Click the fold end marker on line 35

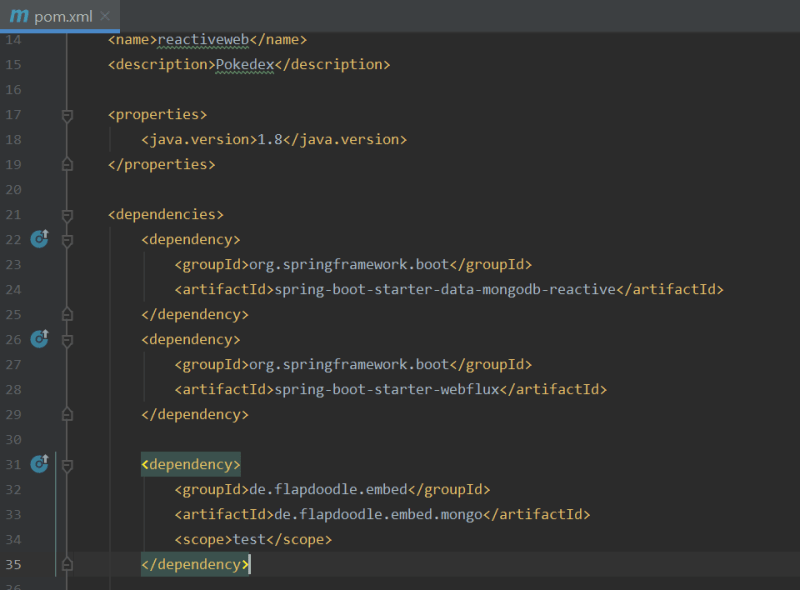coord(67,564)
